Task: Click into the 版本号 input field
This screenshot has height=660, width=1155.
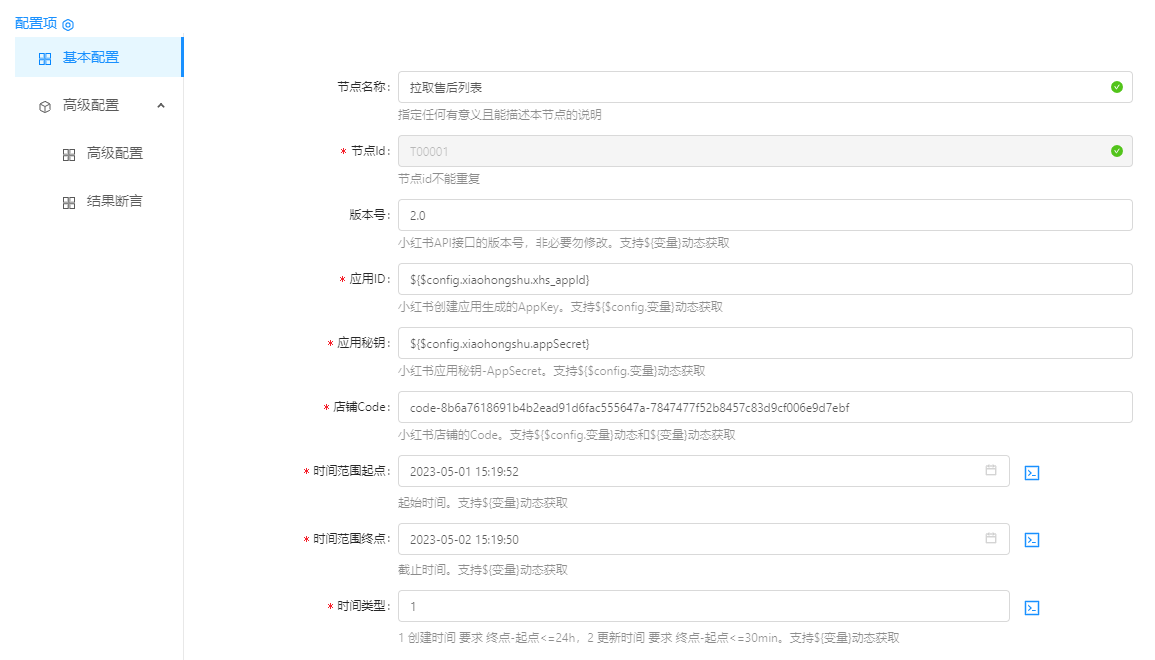Action: point(764,215)
